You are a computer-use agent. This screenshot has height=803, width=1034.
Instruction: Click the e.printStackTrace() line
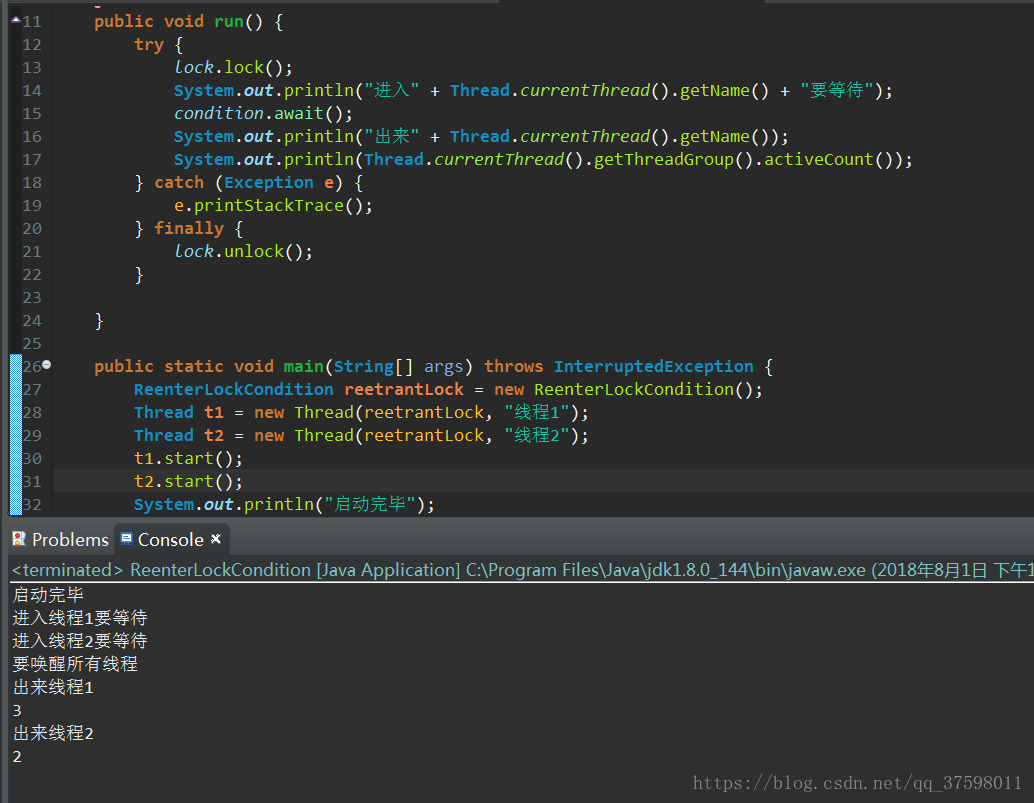coord(273,206)
